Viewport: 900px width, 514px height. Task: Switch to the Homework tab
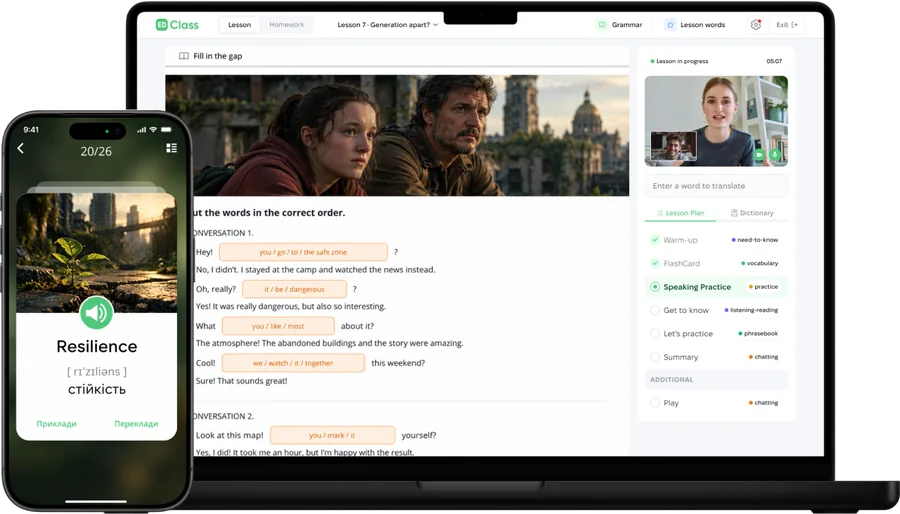286,25
